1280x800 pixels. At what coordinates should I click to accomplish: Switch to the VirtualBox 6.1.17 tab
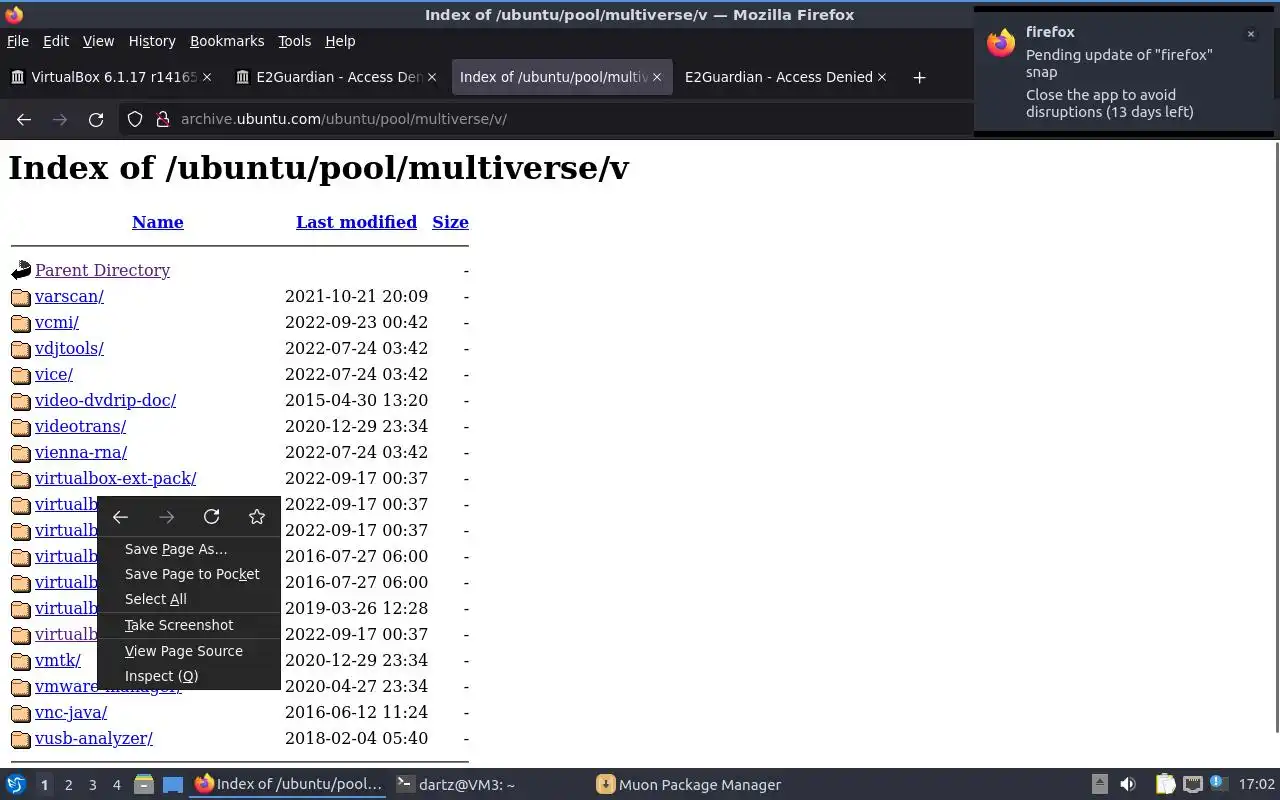pos(112,77)
